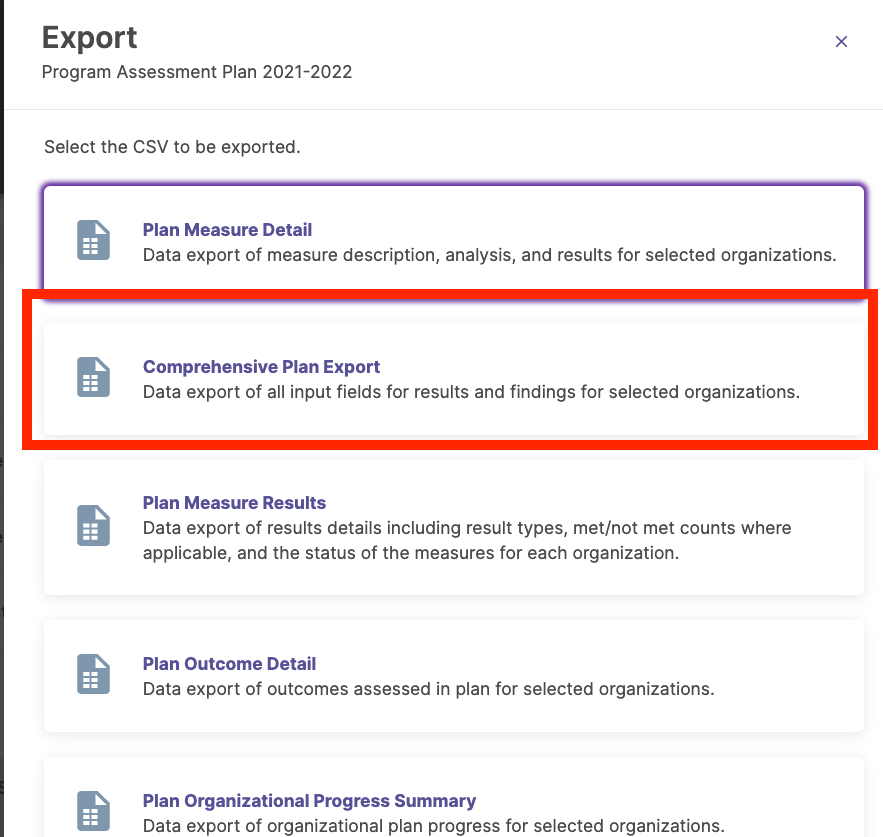Select Plan Organizational Progress Summary title

(309, 801)
